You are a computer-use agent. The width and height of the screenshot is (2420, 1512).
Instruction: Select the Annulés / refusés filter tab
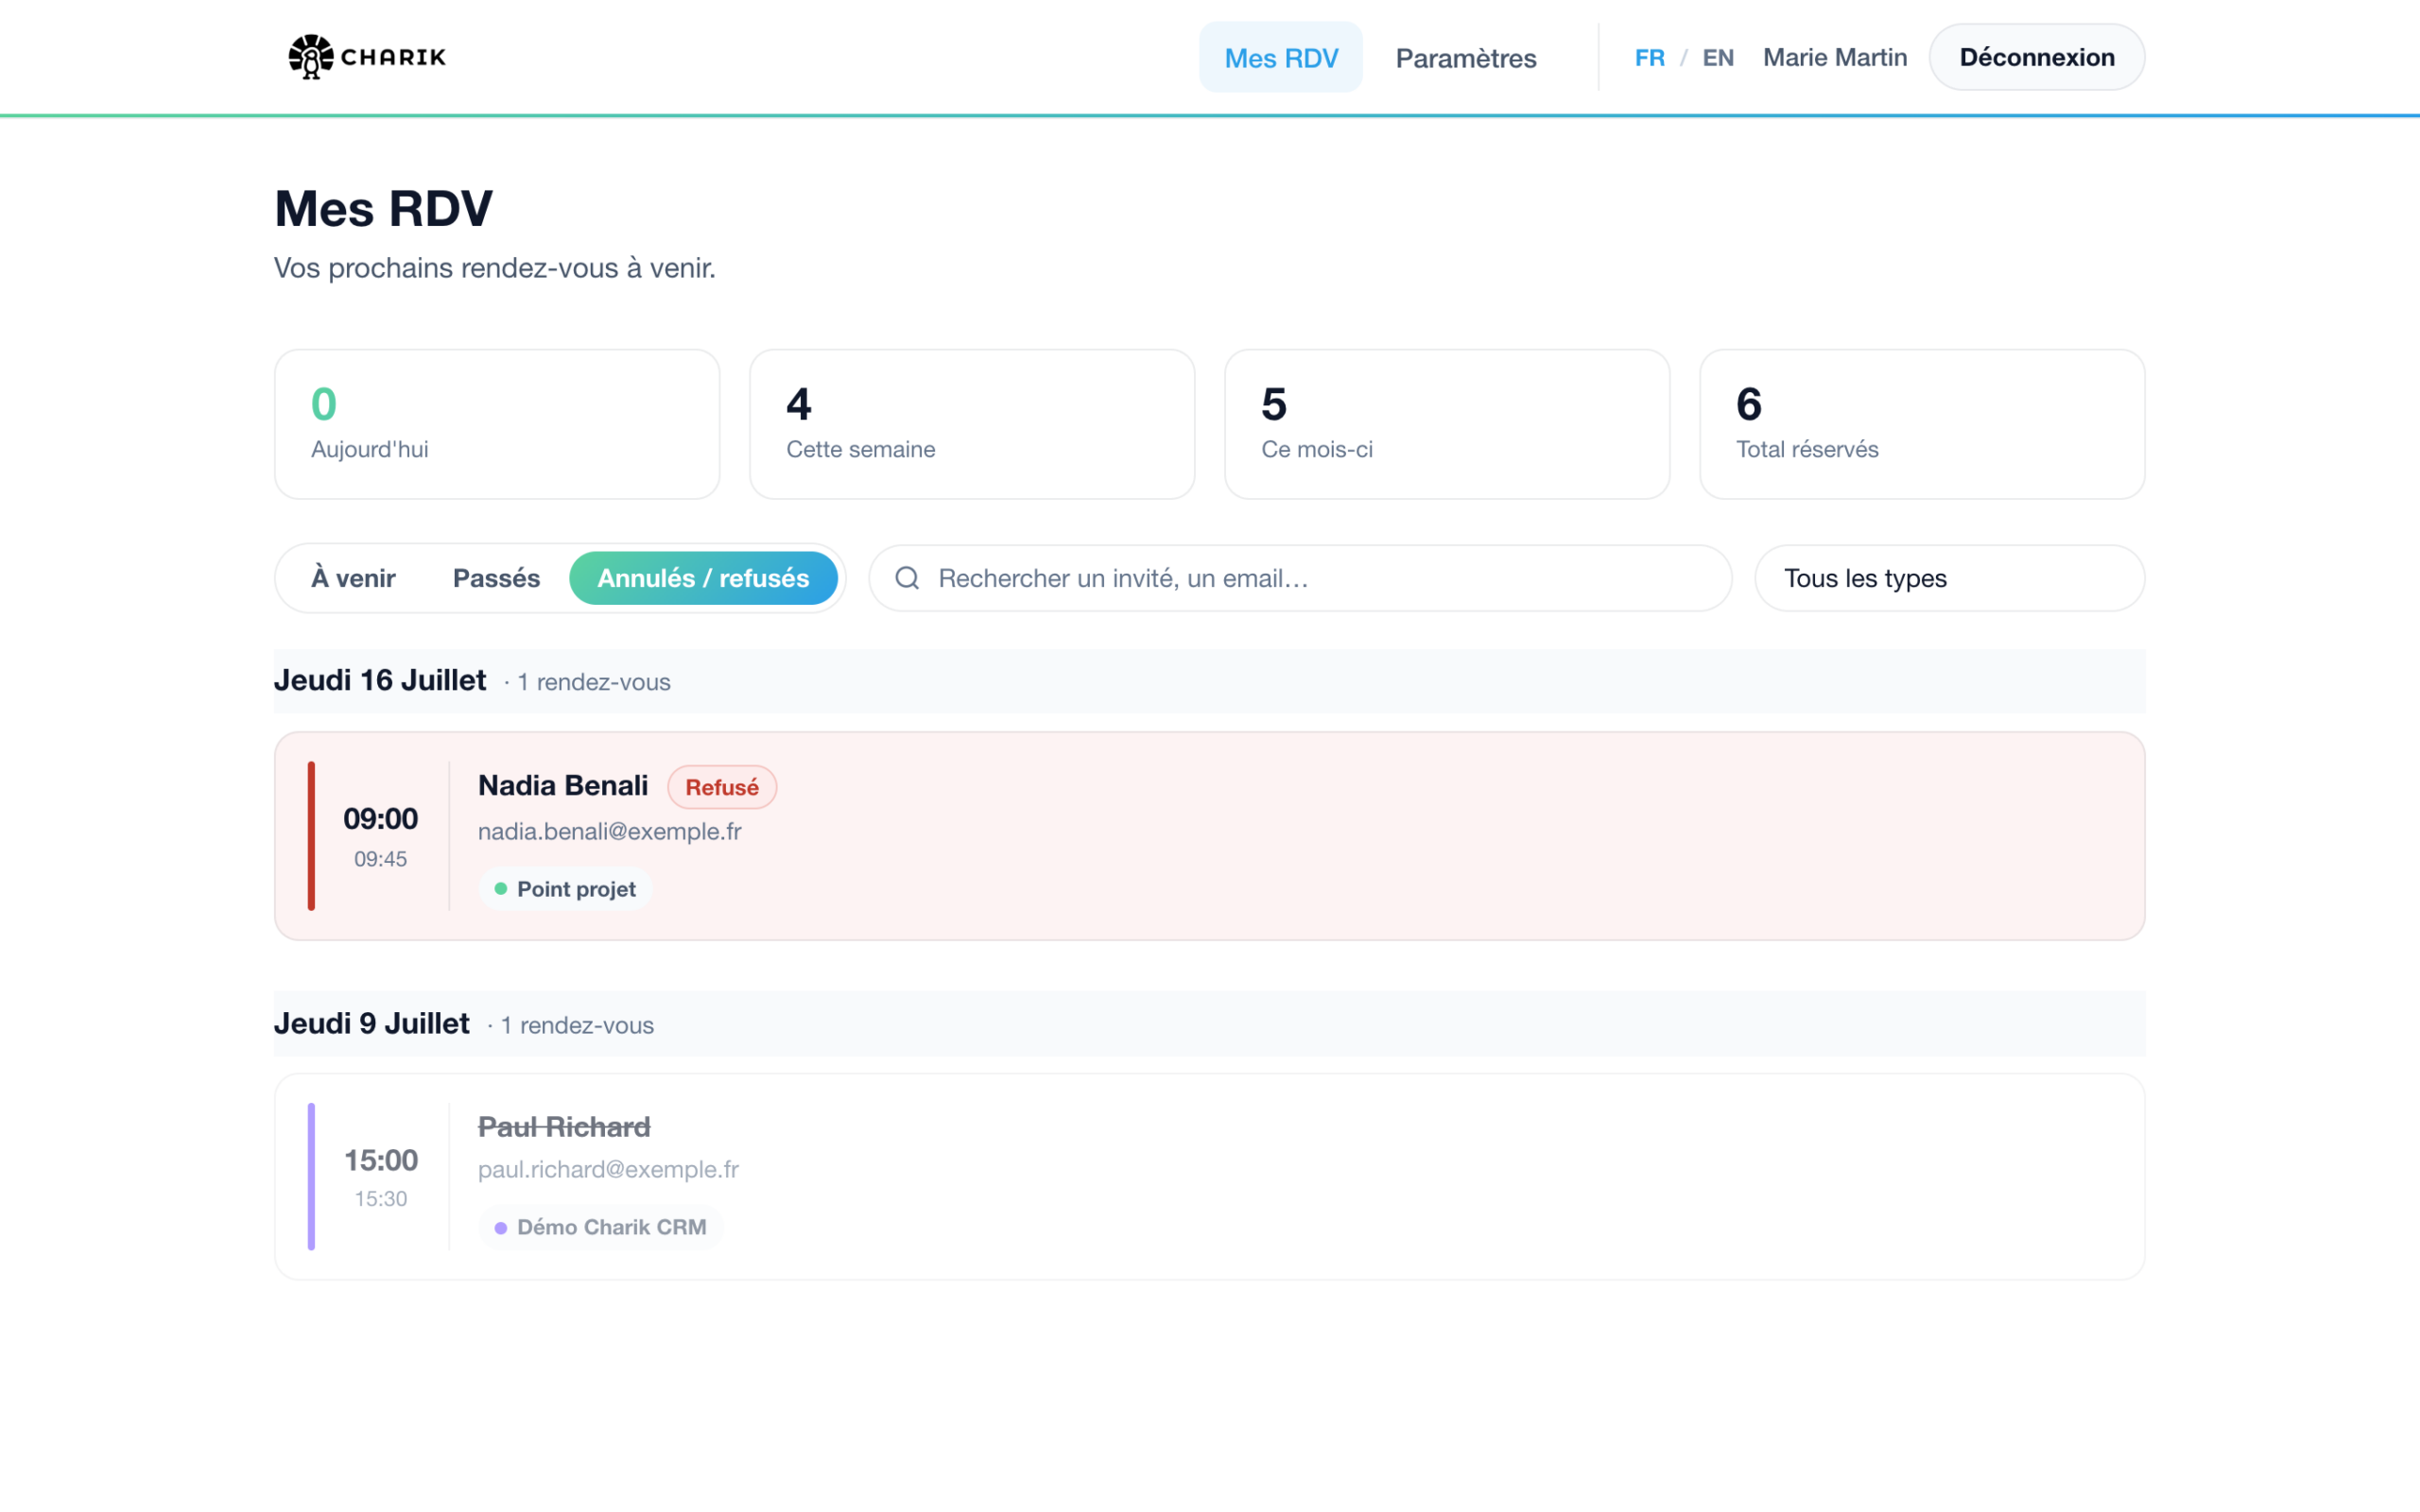[703, 578]
